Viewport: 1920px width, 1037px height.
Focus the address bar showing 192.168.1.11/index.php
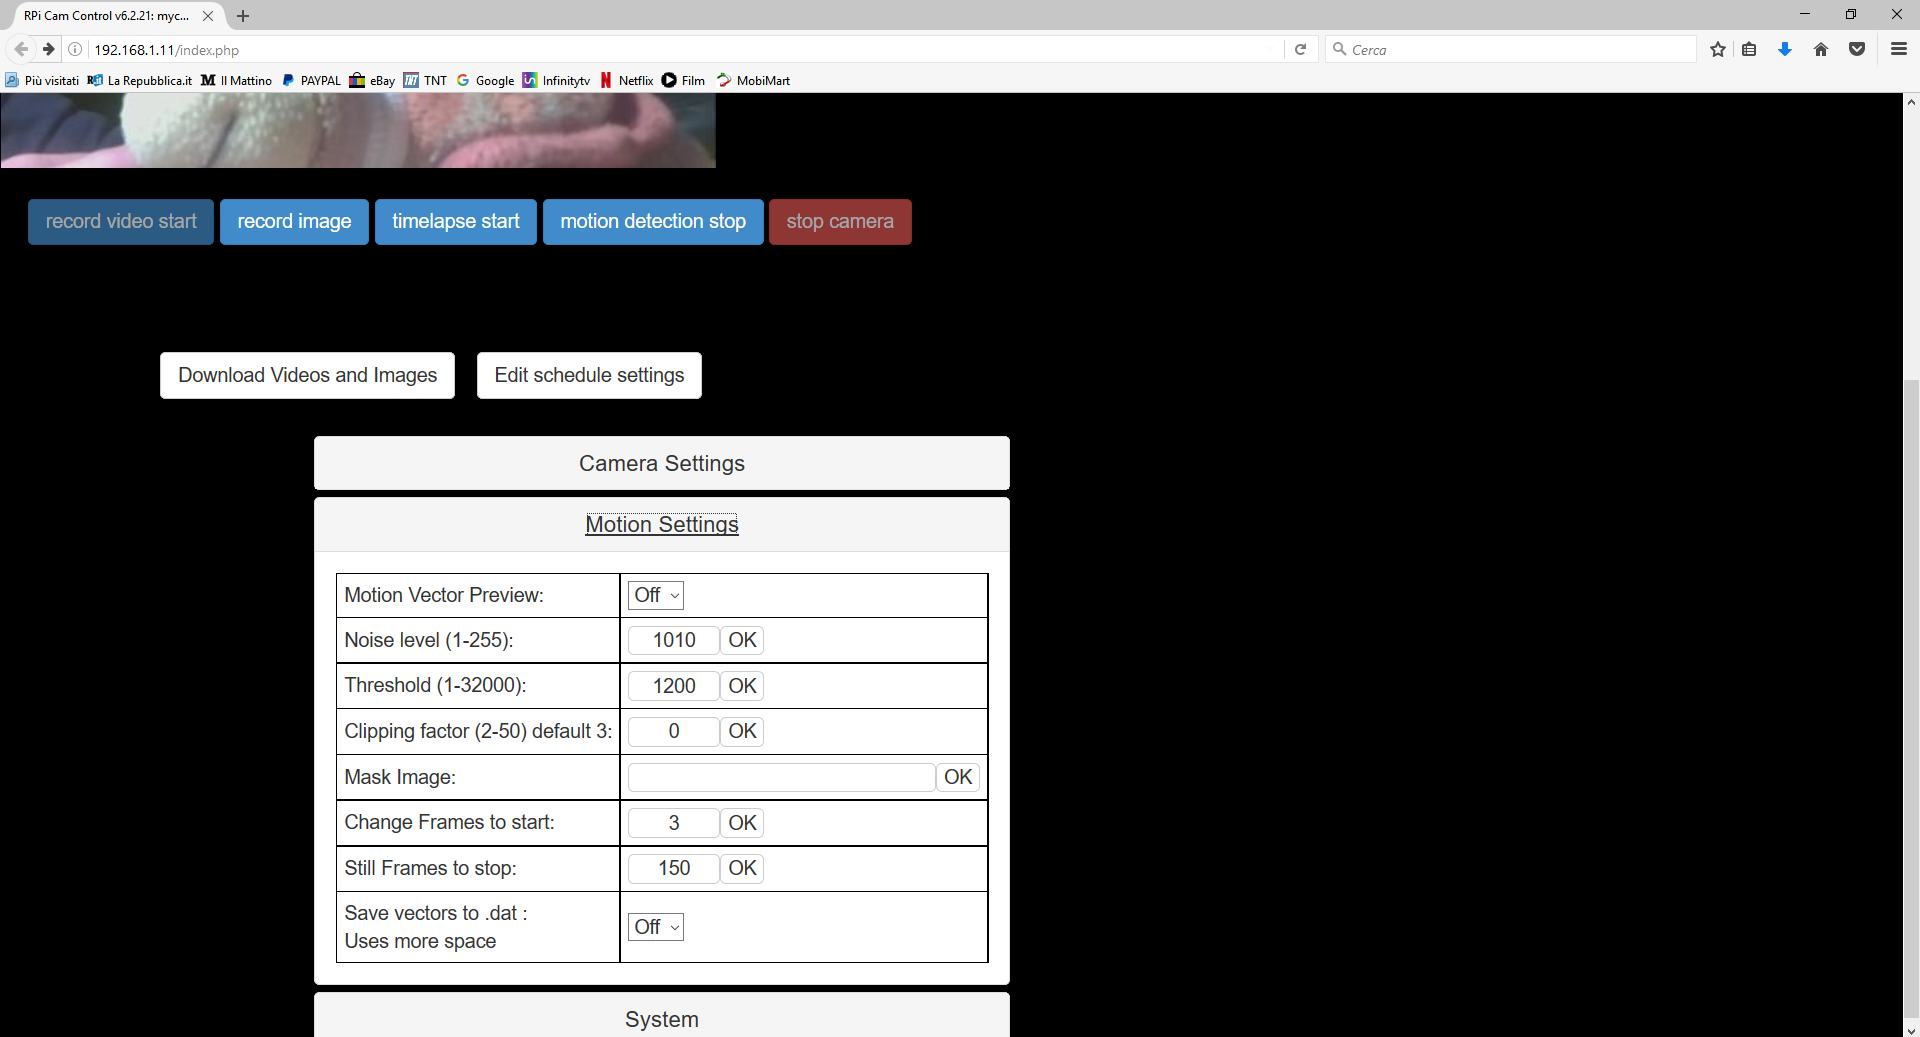coord(670,49)
